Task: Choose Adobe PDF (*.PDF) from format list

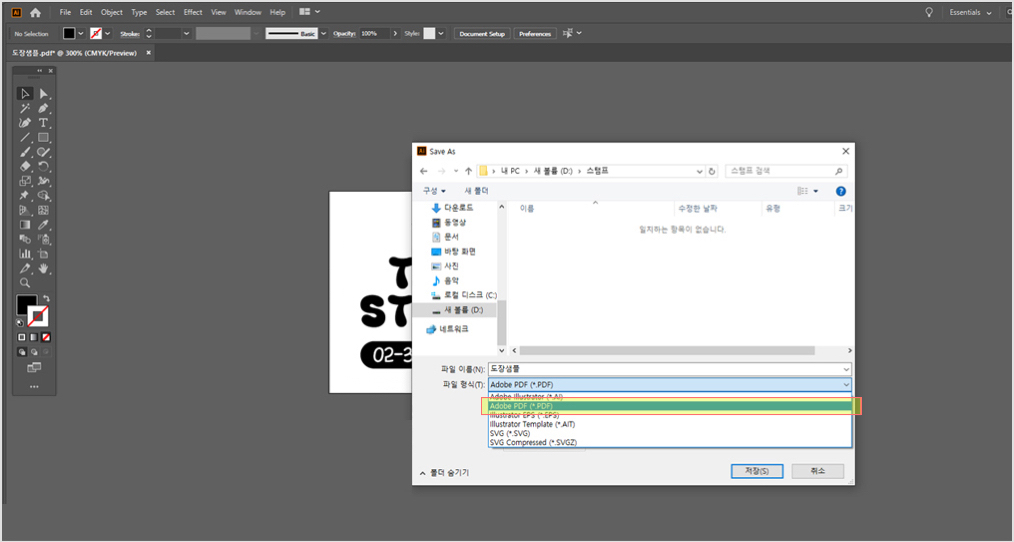Action: coord(670,406)
